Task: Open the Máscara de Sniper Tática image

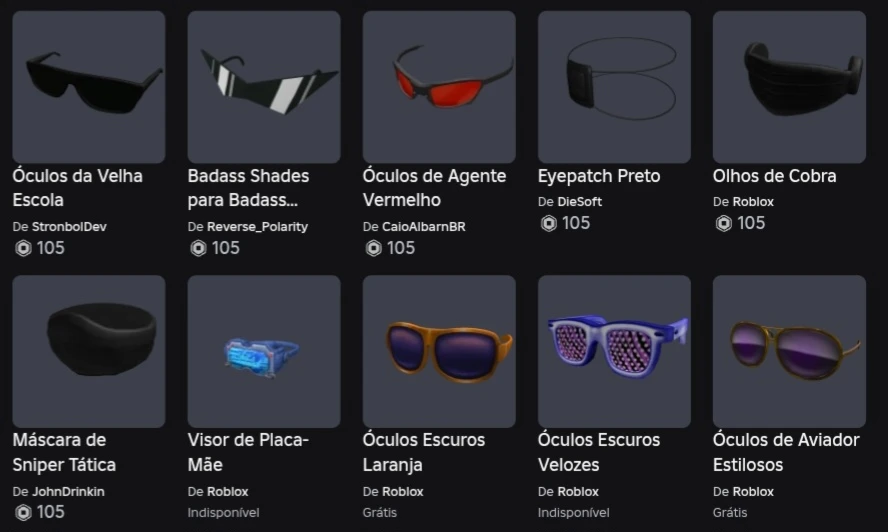Action: pos(89,352)
